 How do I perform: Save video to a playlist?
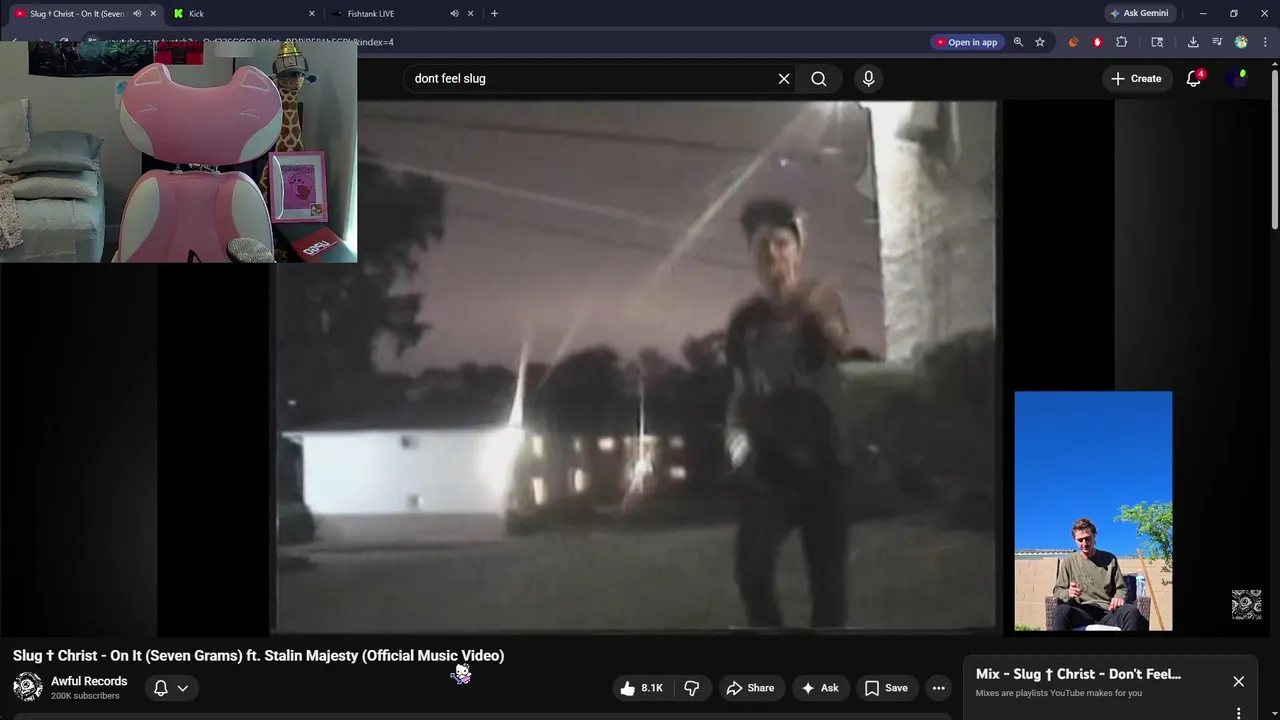point(886,688)
